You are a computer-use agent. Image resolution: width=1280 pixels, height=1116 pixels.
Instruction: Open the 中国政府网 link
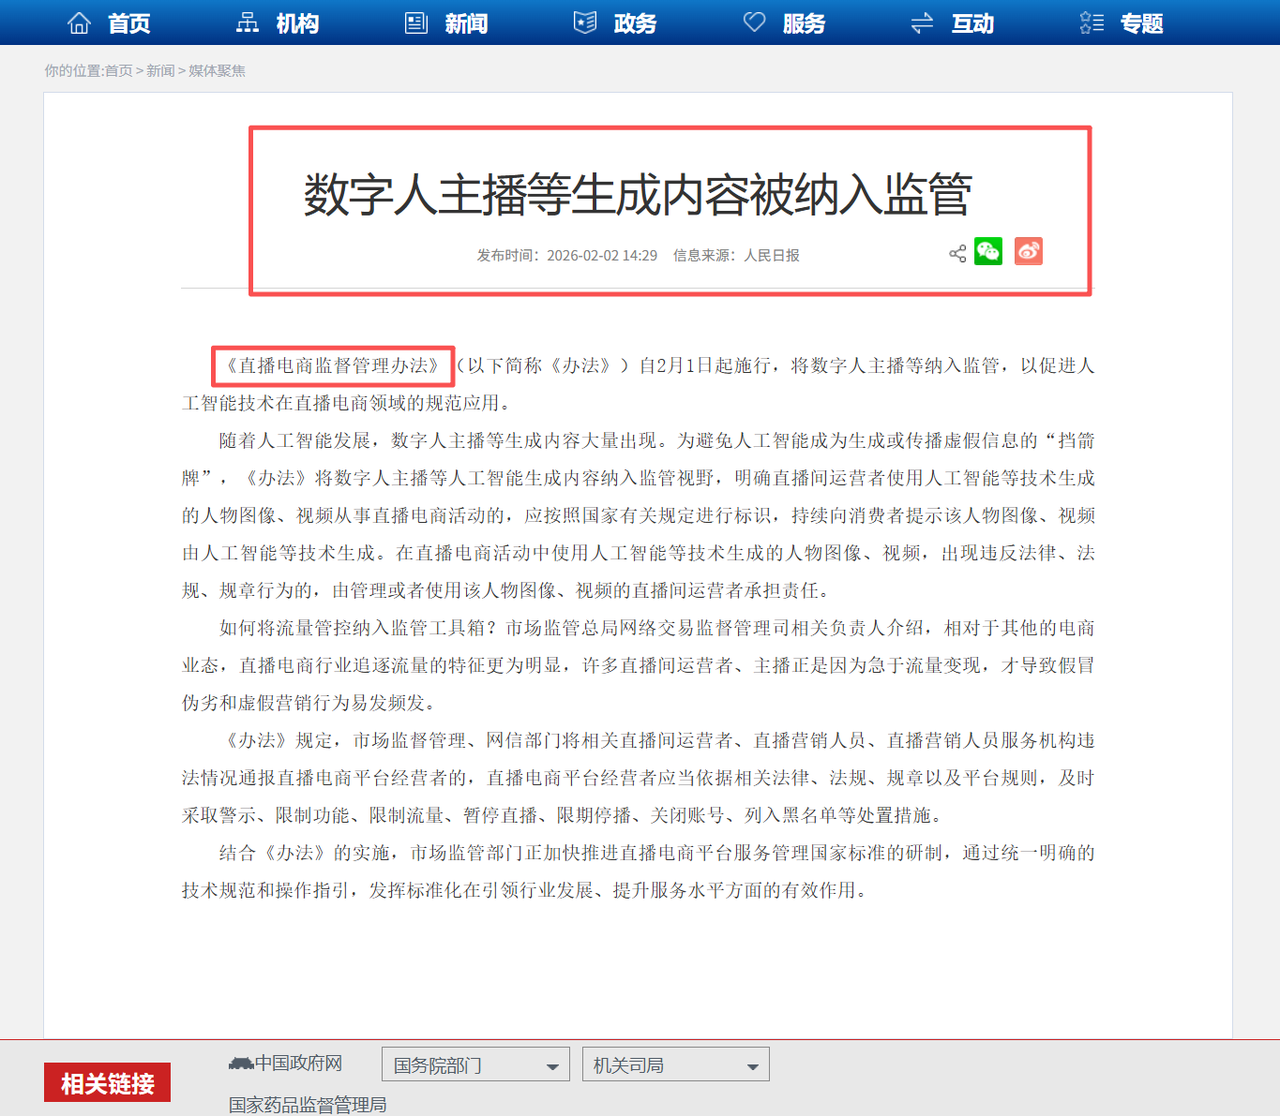(299, 1063)
